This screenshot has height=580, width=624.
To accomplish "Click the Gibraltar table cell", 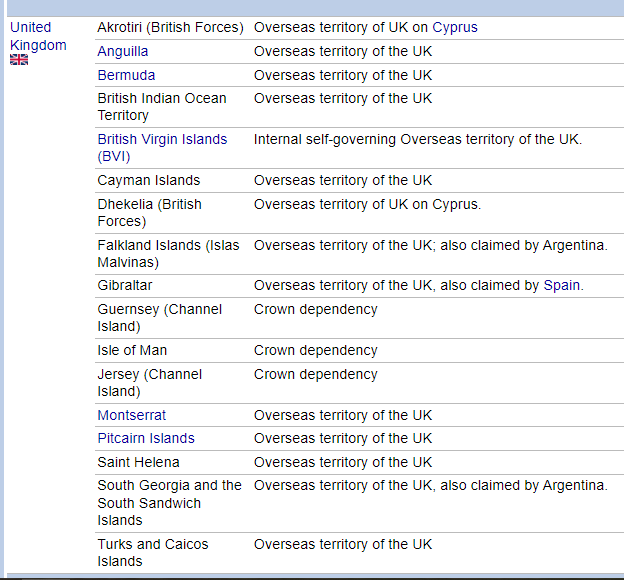I will [x=125, y=285].
